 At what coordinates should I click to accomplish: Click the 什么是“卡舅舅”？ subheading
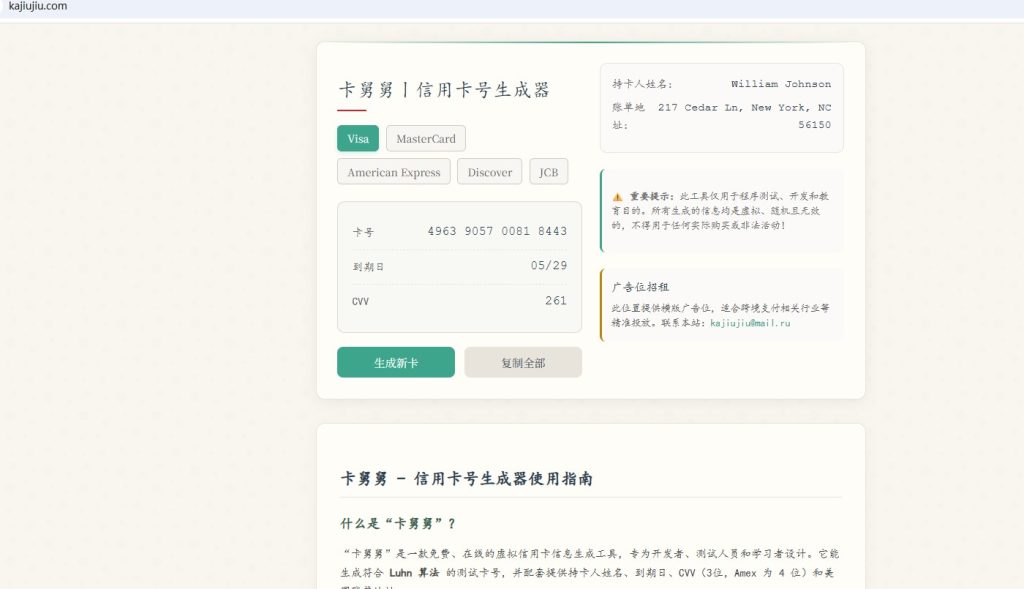398,523
